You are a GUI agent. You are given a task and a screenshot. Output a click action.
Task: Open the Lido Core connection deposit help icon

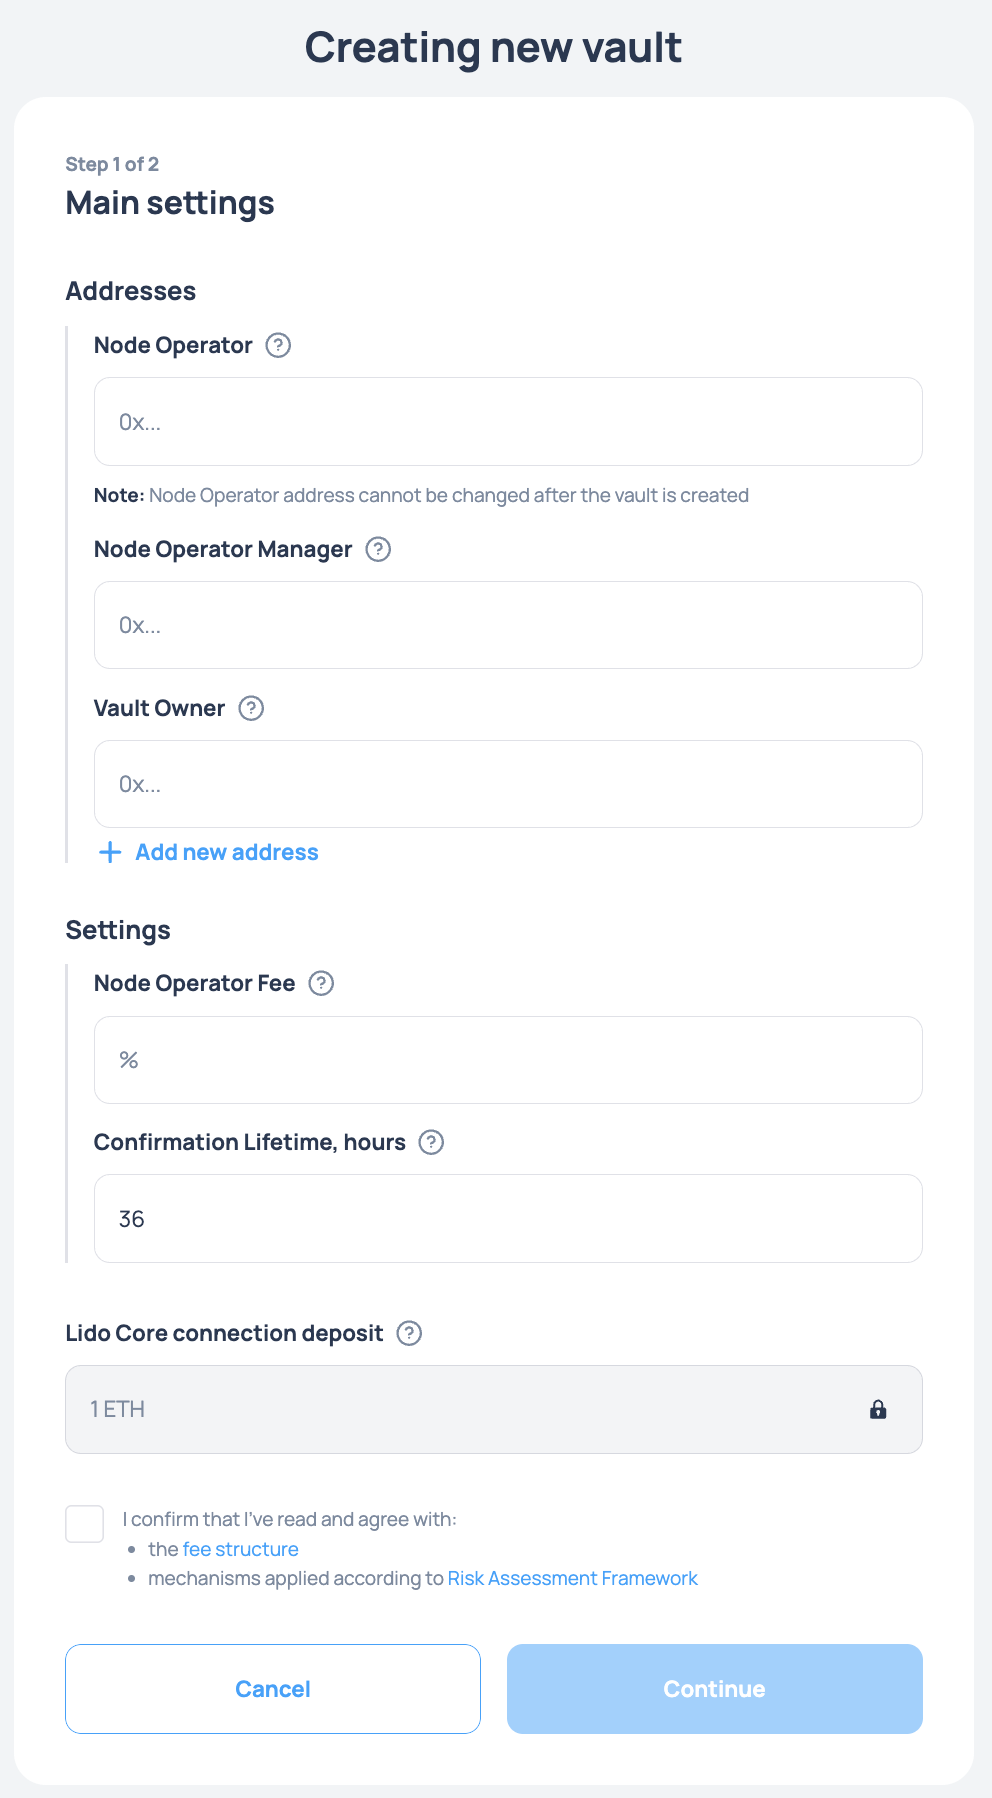(x=408, y=1333)
